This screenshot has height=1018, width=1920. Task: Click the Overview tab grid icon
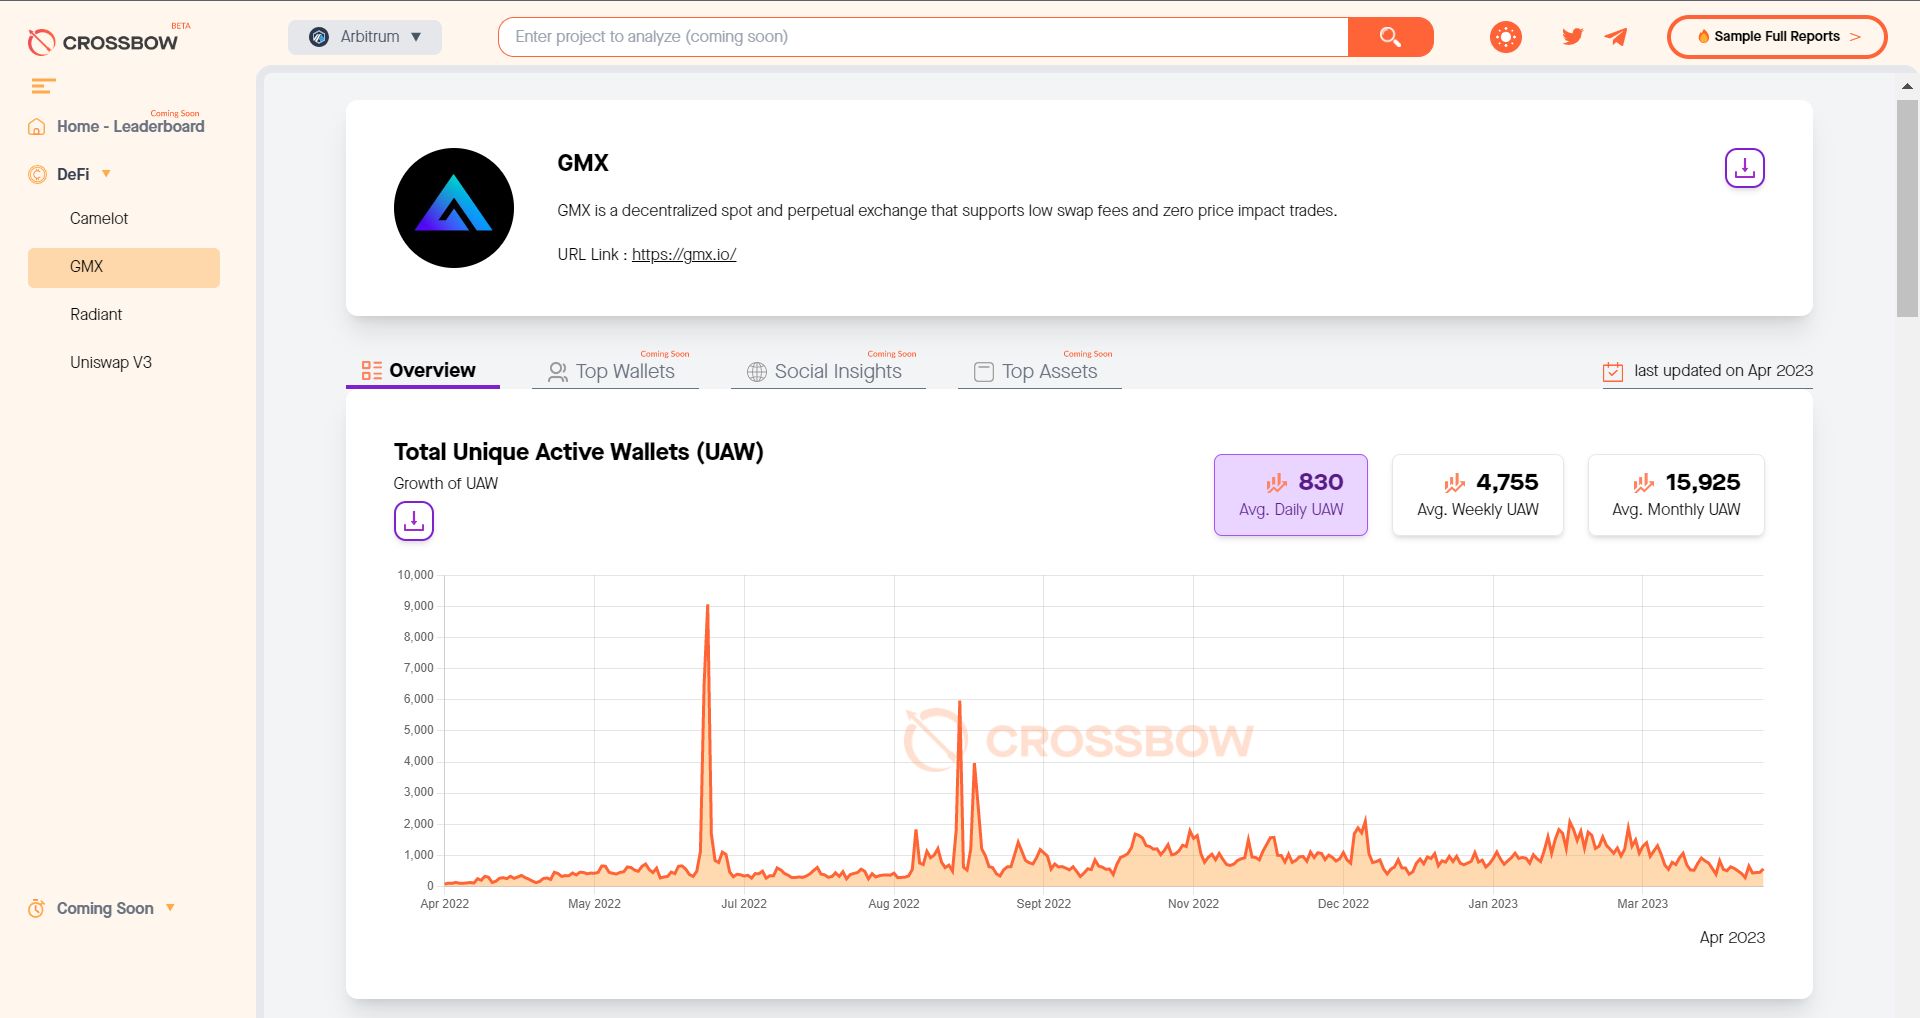click(x=371, y=370)
